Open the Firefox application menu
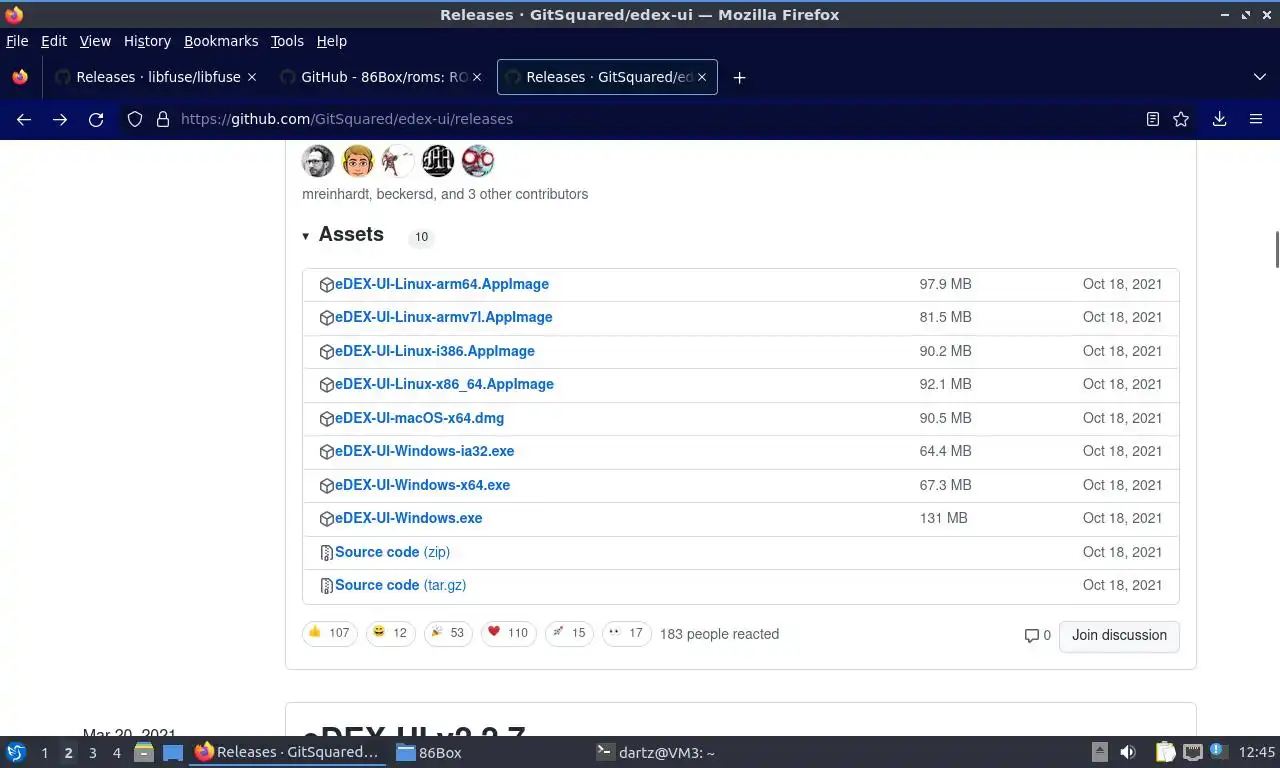 click(1256, 119)
